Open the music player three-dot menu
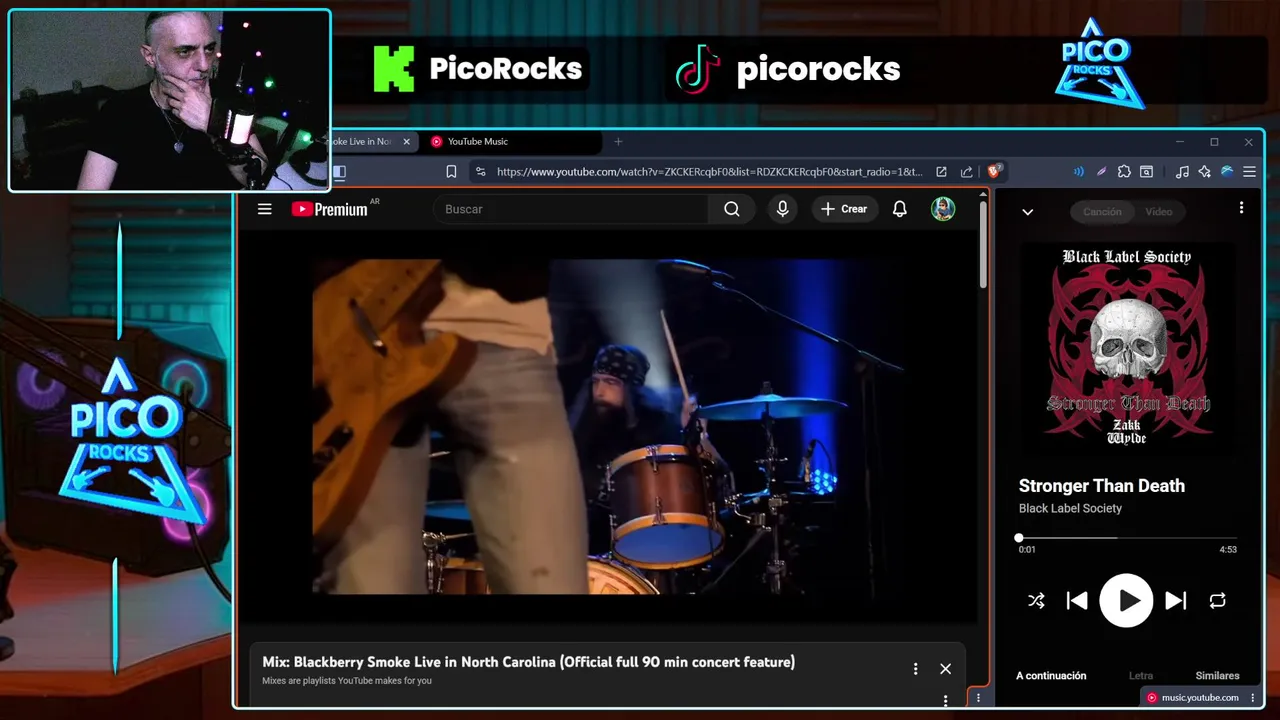Screen dimensions: 1280x720 click(x=1241, y=208)
